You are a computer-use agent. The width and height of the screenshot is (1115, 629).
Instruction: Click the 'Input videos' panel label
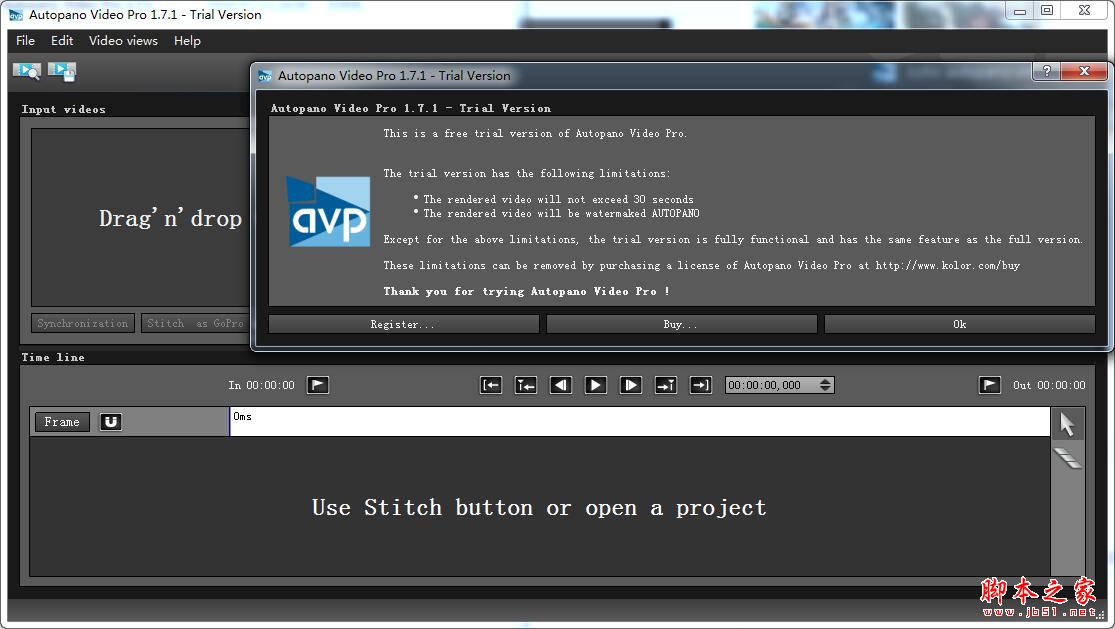(63, 109)
